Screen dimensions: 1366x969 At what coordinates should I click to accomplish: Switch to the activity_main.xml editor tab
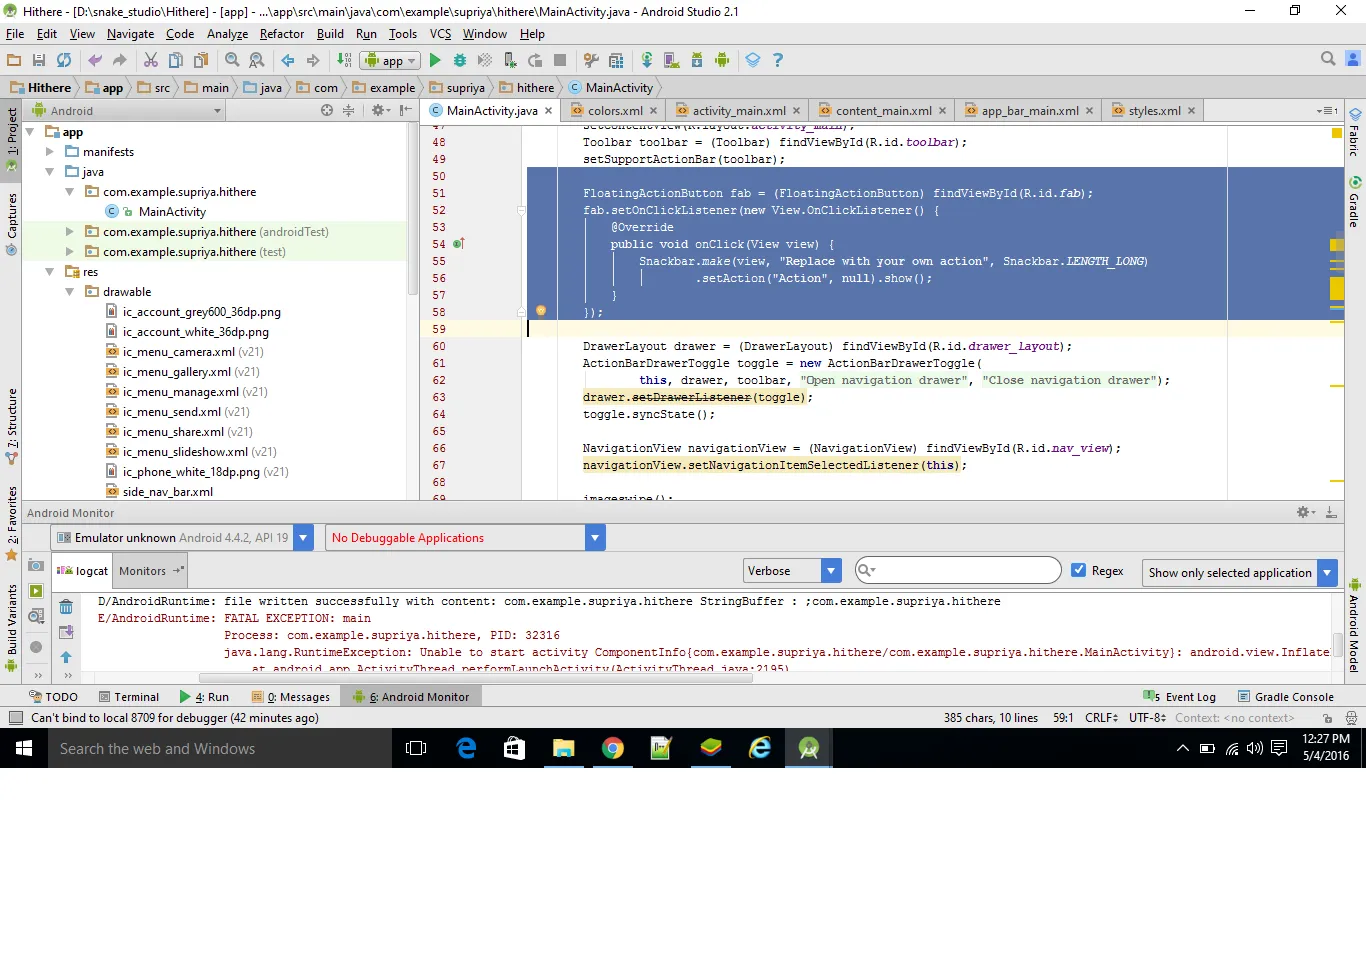point(738,111)
